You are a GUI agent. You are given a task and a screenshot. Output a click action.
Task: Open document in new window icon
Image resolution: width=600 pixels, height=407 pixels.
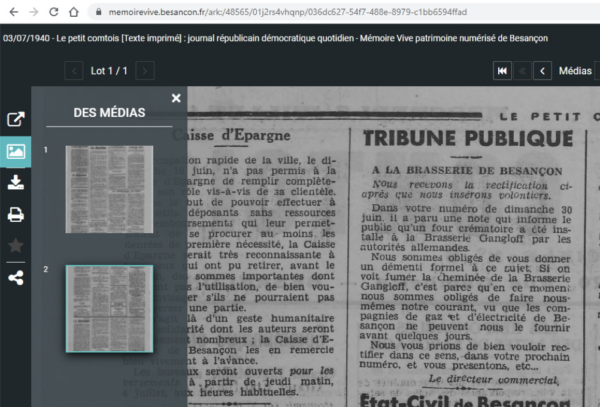tap(15, 120)
